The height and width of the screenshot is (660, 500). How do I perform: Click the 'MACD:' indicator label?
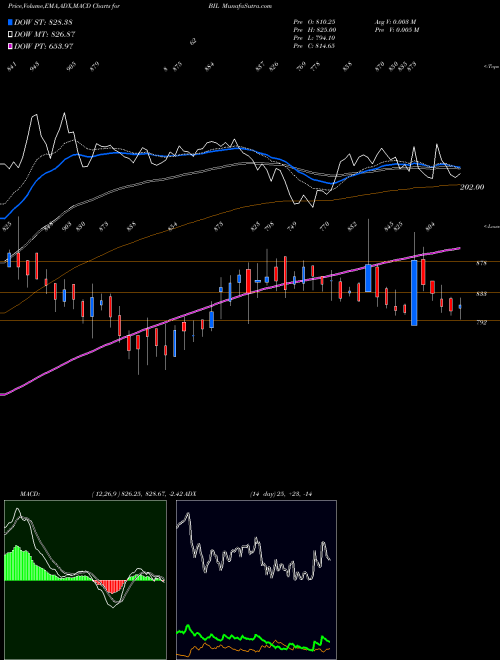point(29,494)
